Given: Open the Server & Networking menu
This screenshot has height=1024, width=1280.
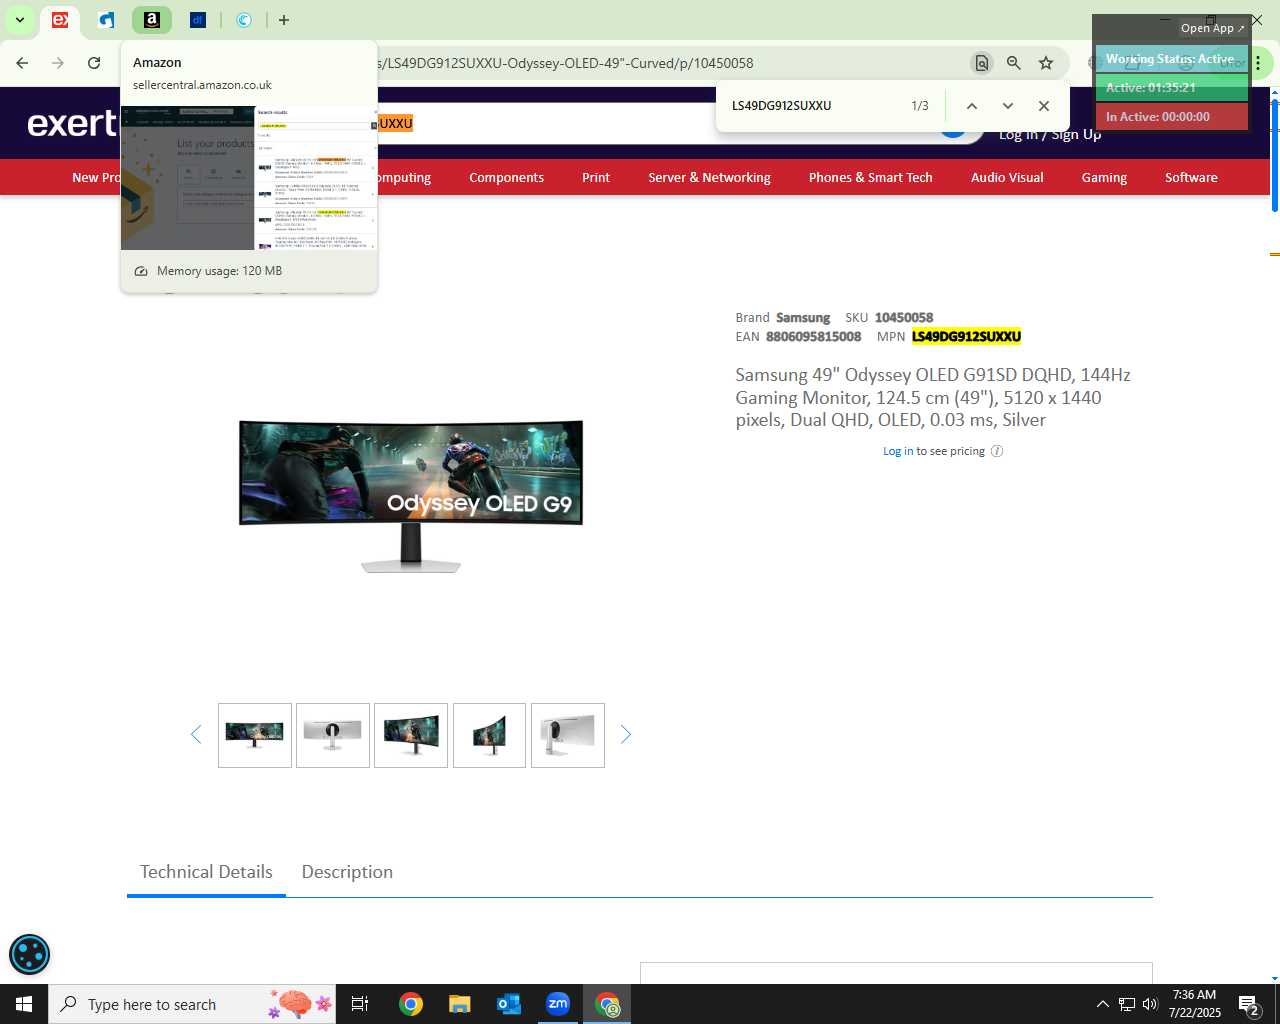Looking at the screenshot, I should pyautogui.click(x=709, y=177).
